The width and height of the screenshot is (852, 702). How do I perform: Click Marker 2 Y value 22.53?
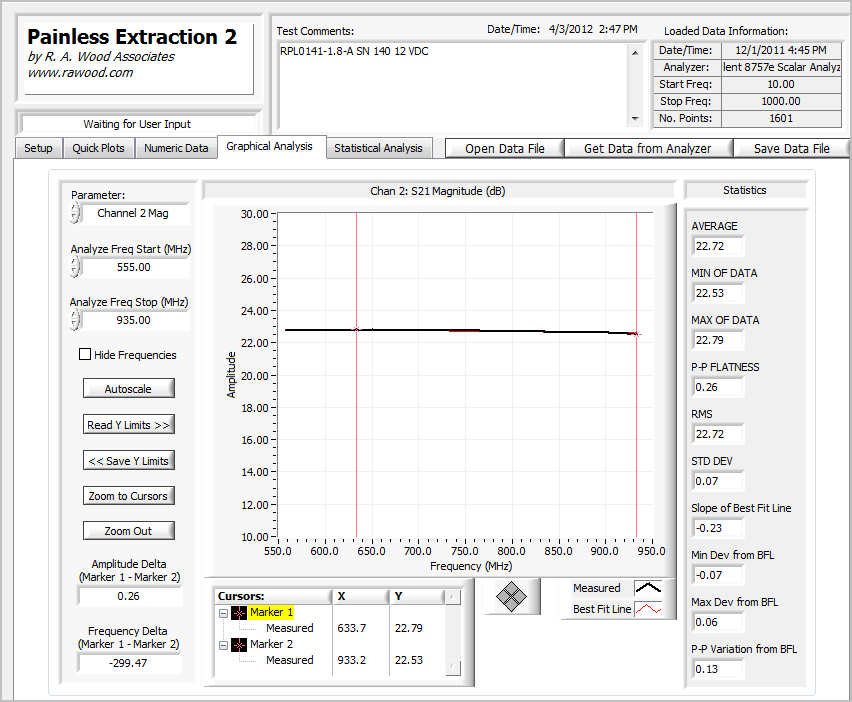pos(409,660)
